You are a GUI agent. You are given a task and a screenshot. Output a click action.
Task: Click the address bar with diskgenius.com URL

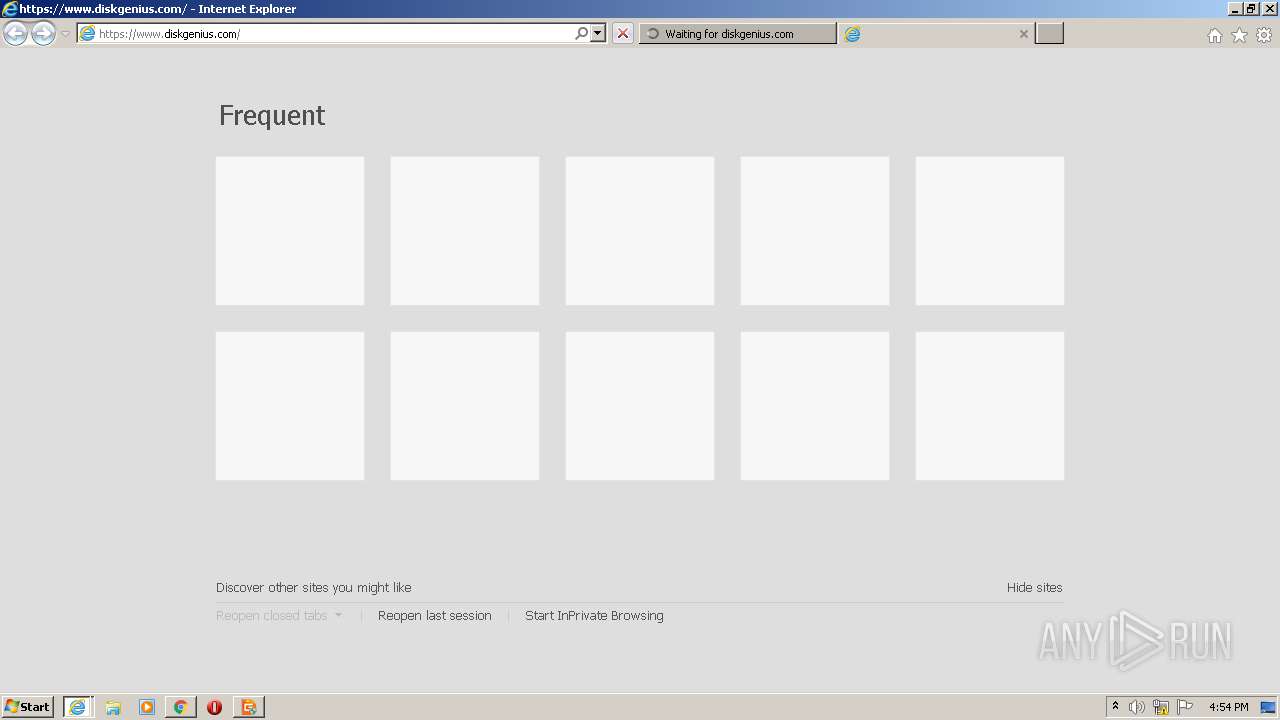325,34
